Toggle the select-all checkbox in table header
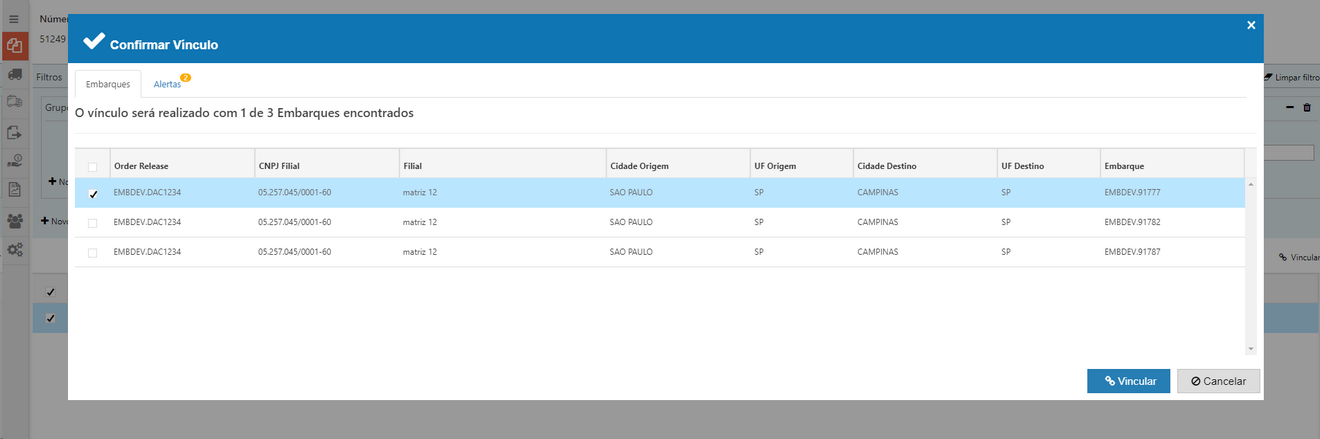Screen dimensions: 1320x439 (x=93, y=166)
